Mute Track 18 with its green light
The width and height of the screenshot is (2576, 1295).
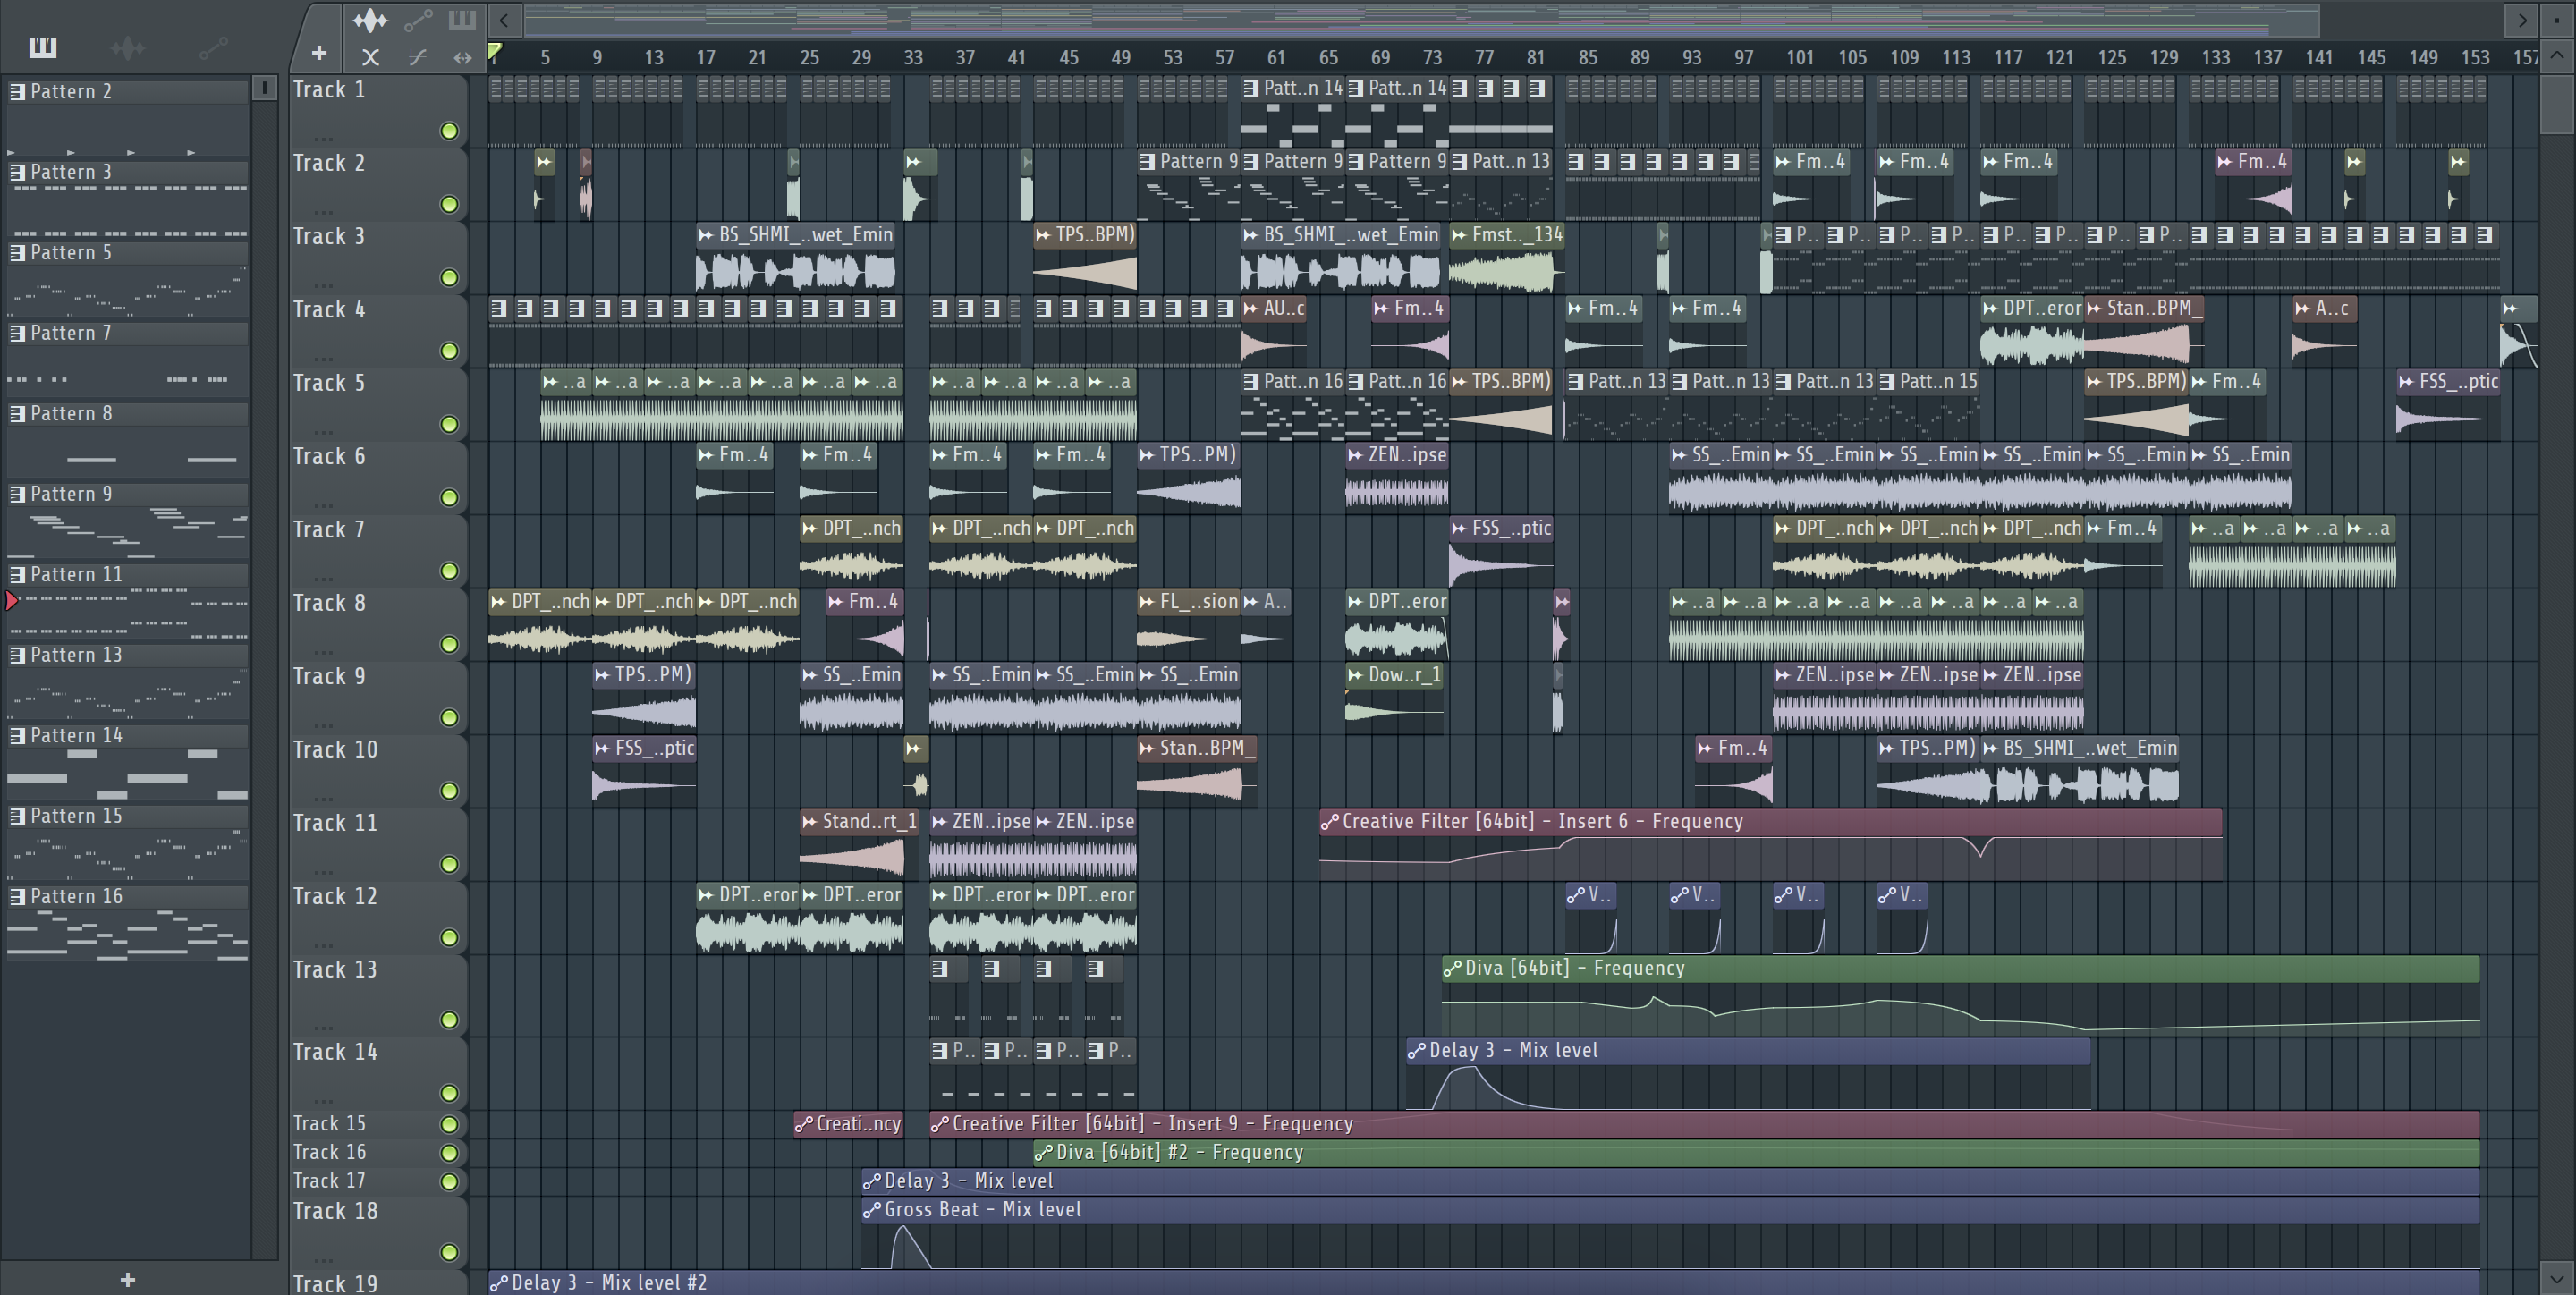(x=449, y=1252)
